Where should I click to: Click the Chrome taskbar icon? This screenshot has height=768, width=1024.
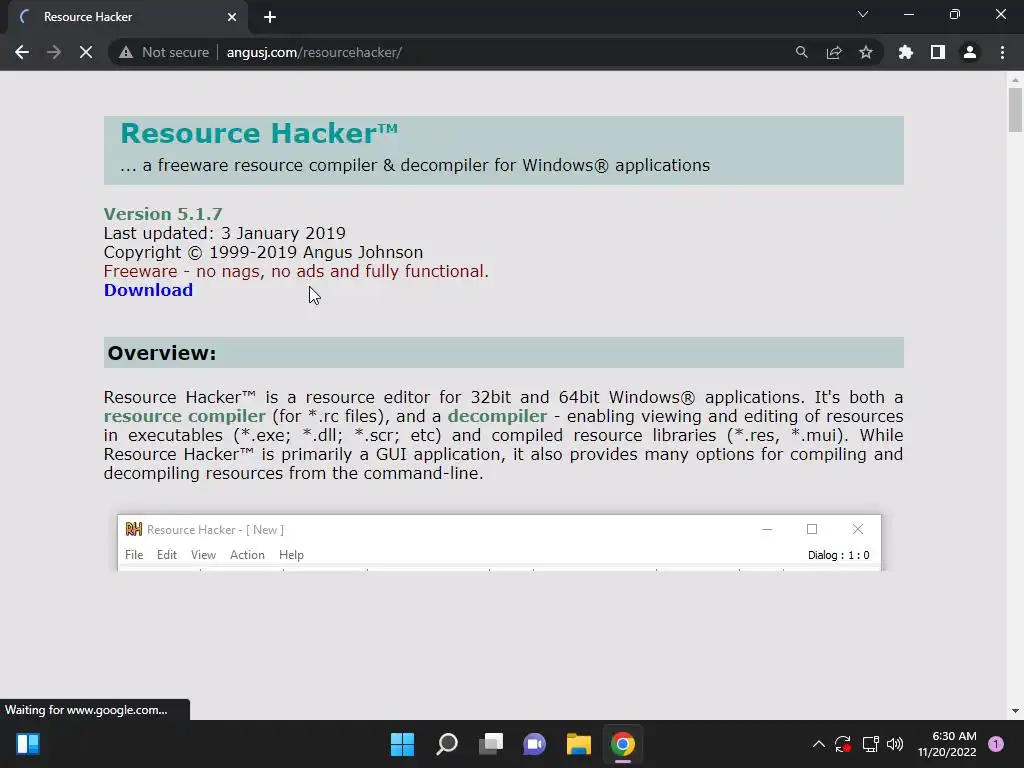click(x=622, y=744)
